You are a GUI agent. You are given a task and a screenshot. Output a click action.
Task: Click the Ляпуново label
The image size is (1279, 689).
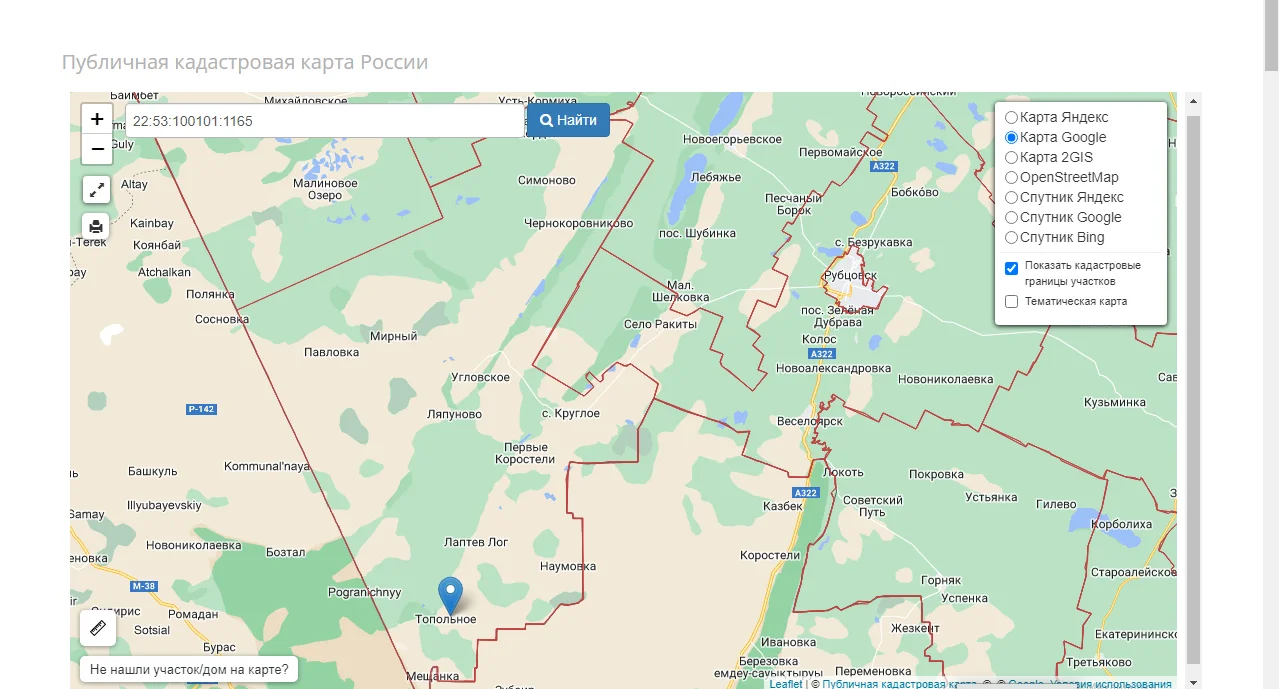click(454, 414)
